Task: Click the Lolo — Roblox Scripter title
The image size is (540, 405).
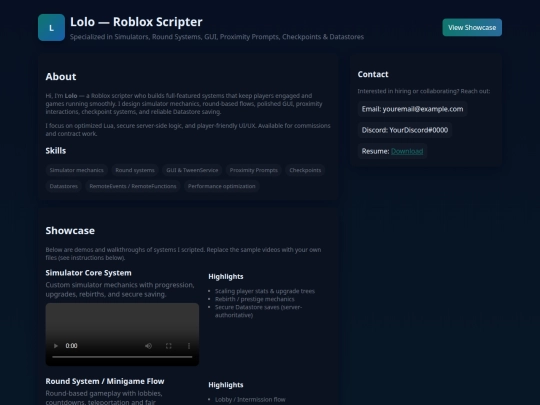Action: tap(136, 22)
